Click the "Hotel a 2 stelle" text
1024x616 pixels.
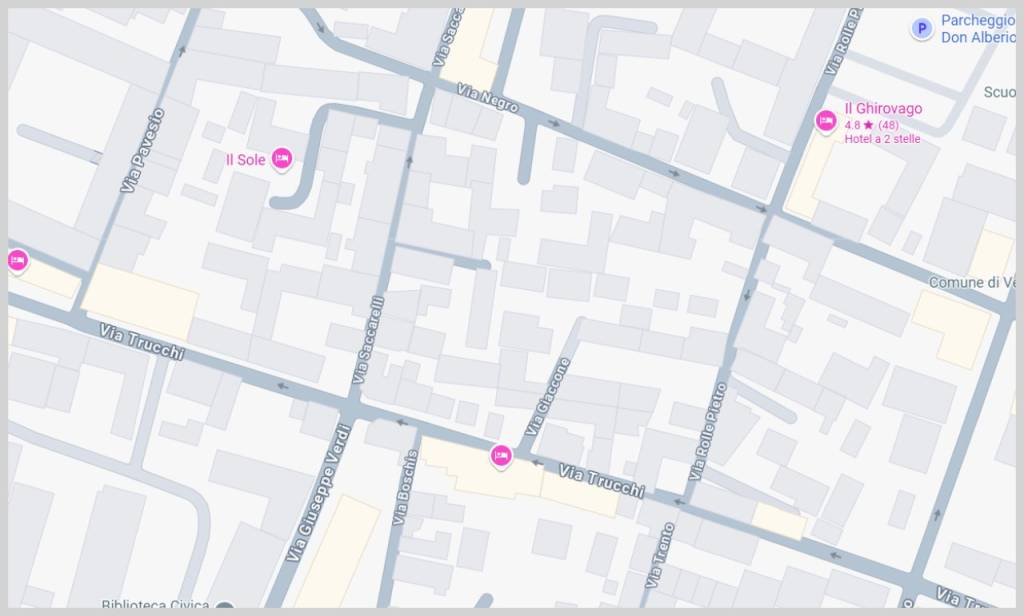tap(882, 139)
